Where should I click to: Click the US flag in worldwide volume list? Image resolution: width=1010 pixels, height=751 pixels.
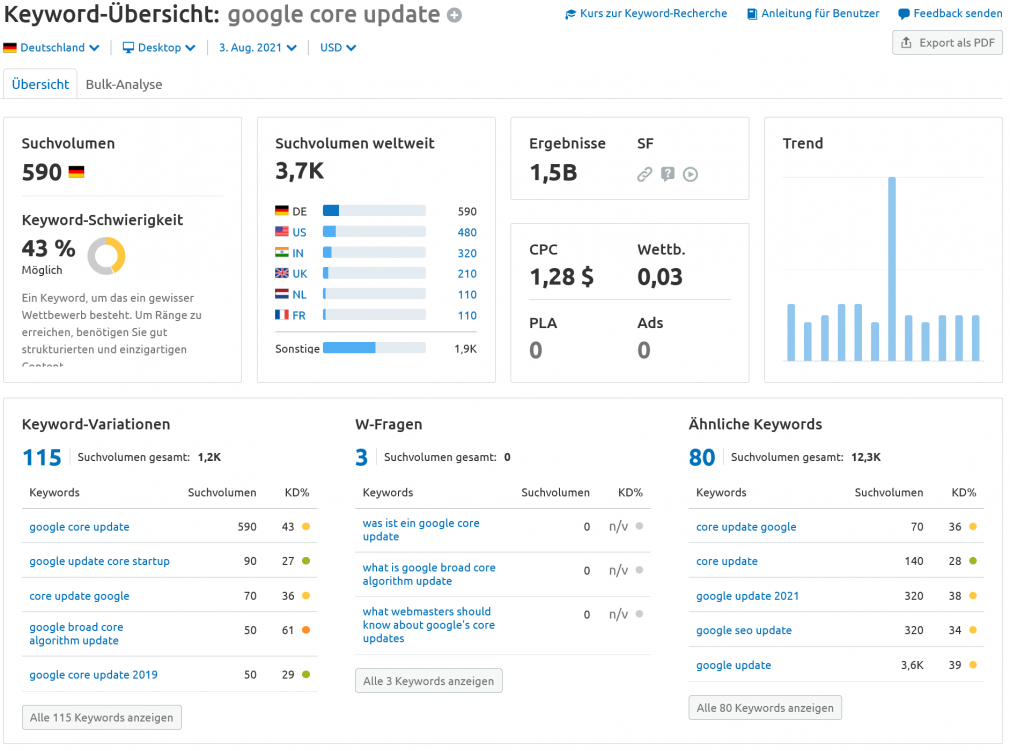[x=281, y=232]
